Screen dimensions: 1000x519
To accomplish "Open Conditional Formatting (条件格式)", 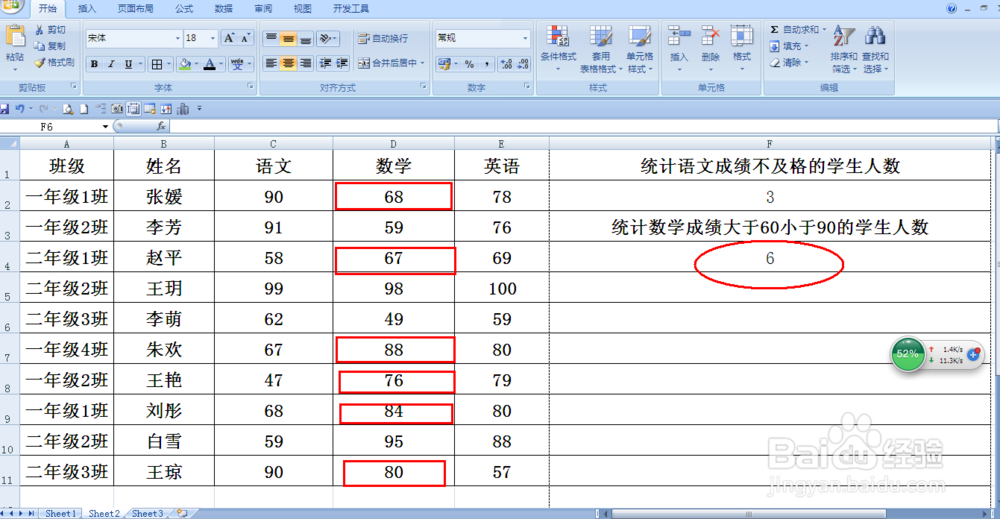I will [x=558, y=48].
